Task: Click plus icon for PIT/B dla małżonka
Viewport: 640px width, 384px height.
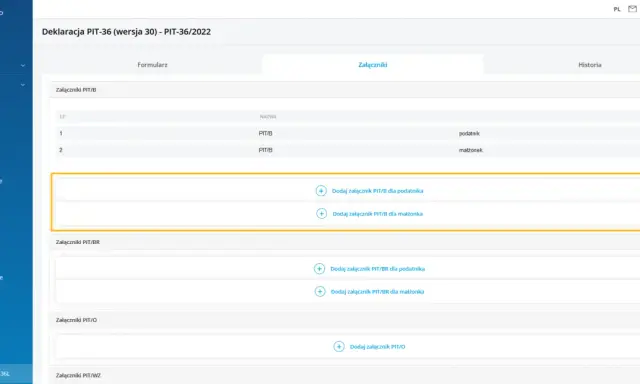Action: click(322, 213)
